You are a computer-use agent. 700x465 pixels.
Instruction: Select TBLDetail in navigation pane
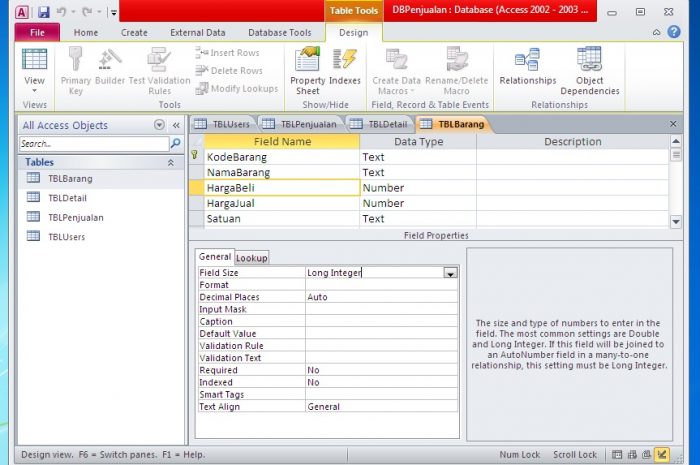pos(67,198)
